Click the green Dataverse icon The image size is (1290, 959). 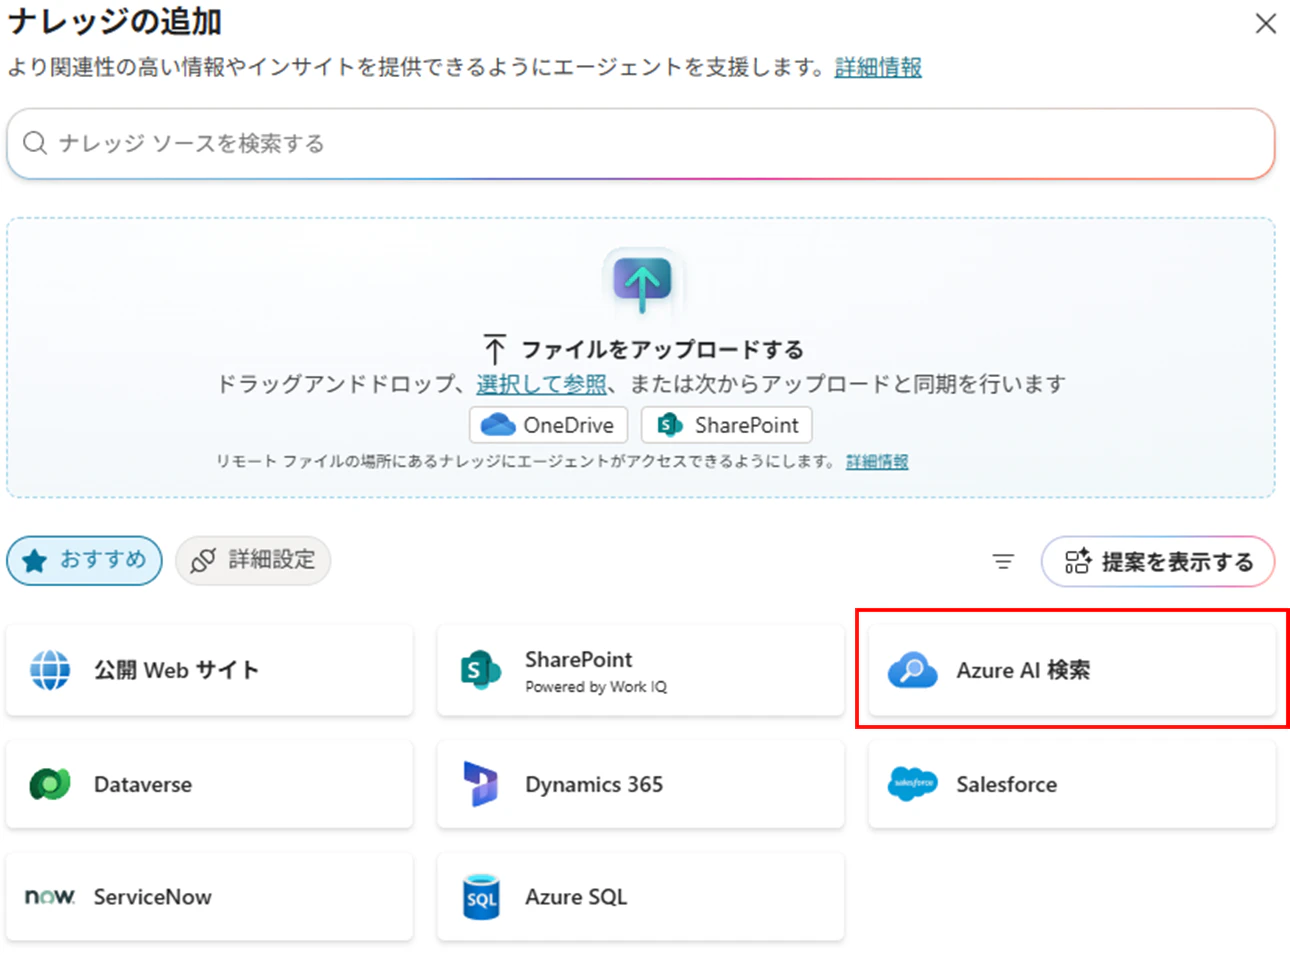(x=50, y=784)
